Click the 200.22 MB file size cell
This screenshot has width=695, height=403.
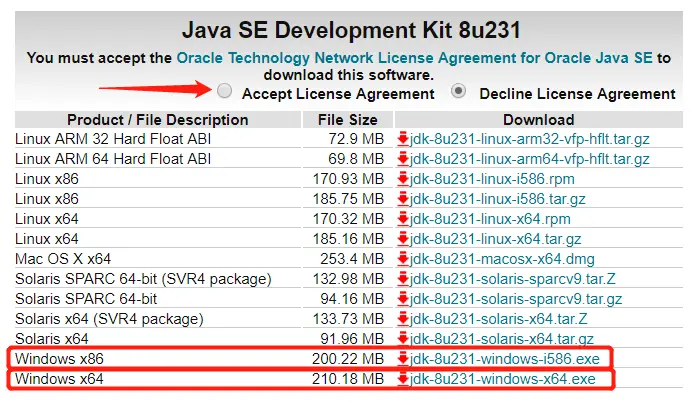click(348, 359)
